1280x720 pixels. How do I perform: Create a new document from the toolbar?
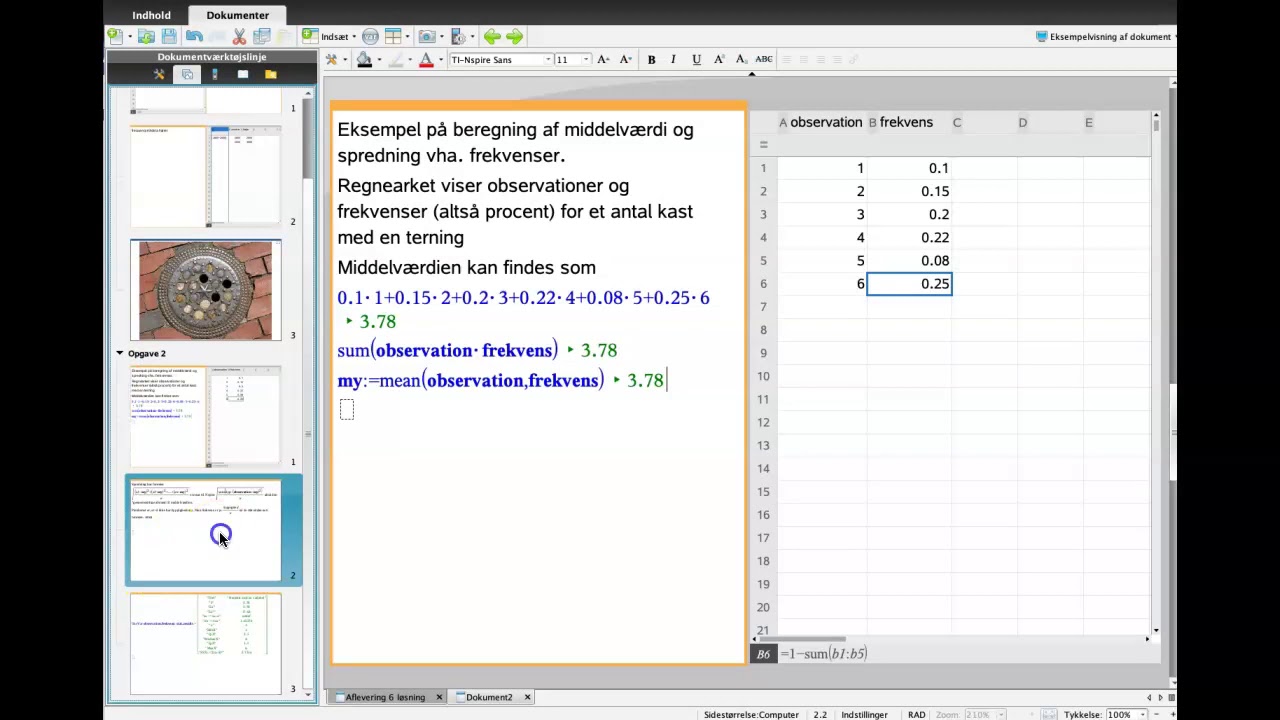[115, 36]
